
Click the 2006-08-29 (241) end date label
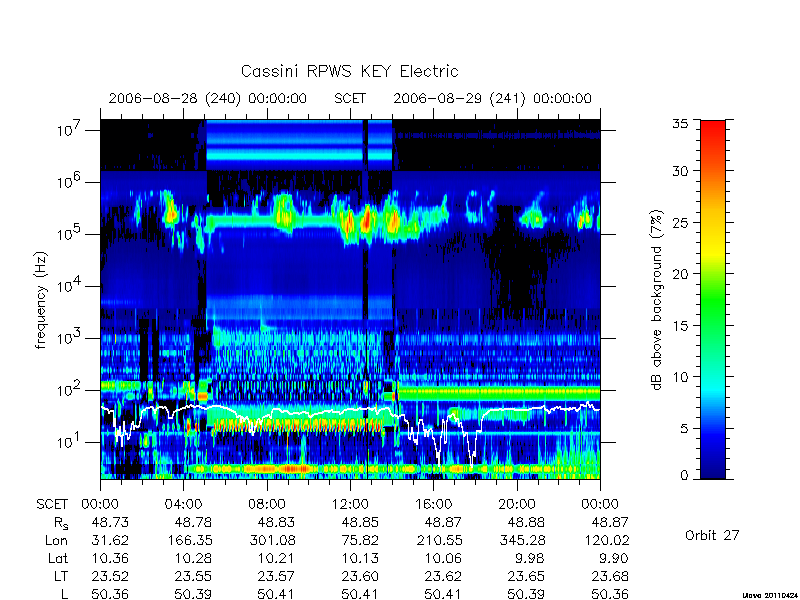[x=492, y=98]
